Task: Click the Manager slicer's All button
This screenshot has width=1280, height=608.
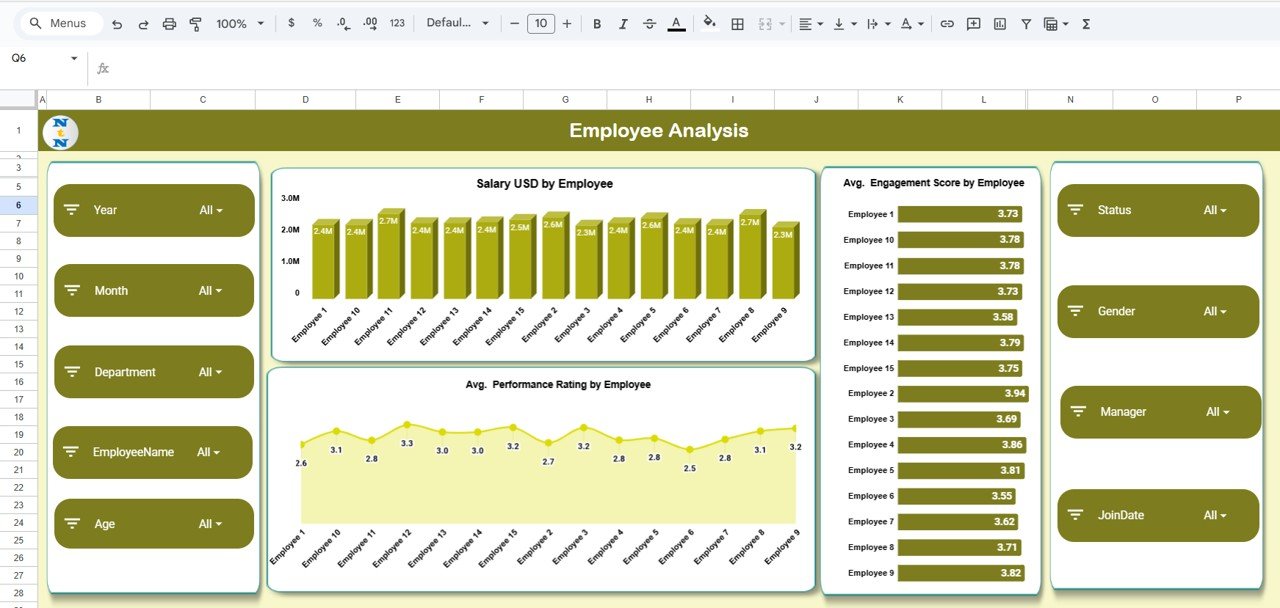Action: click(1216, 411)
